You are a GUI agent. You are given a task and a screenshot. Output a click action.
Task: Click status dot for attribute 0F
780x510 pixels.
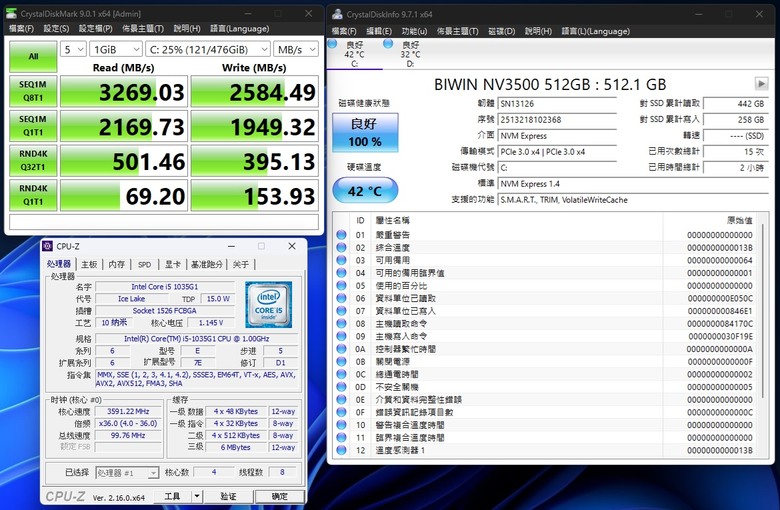coord(341,412)
